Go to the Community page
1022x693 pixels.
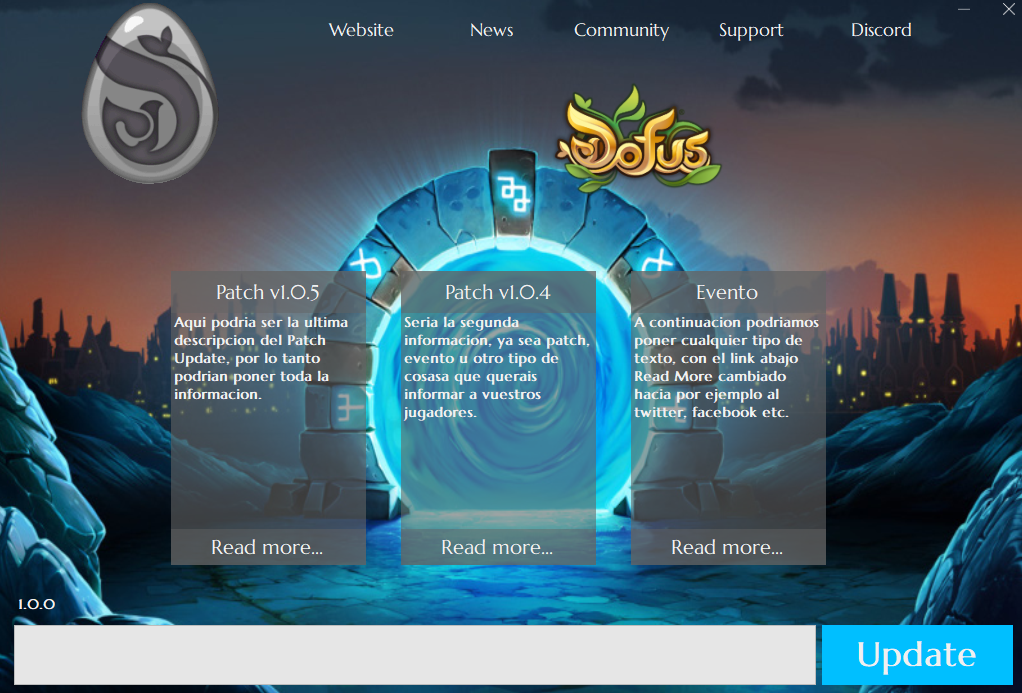(x=621, y=31)
